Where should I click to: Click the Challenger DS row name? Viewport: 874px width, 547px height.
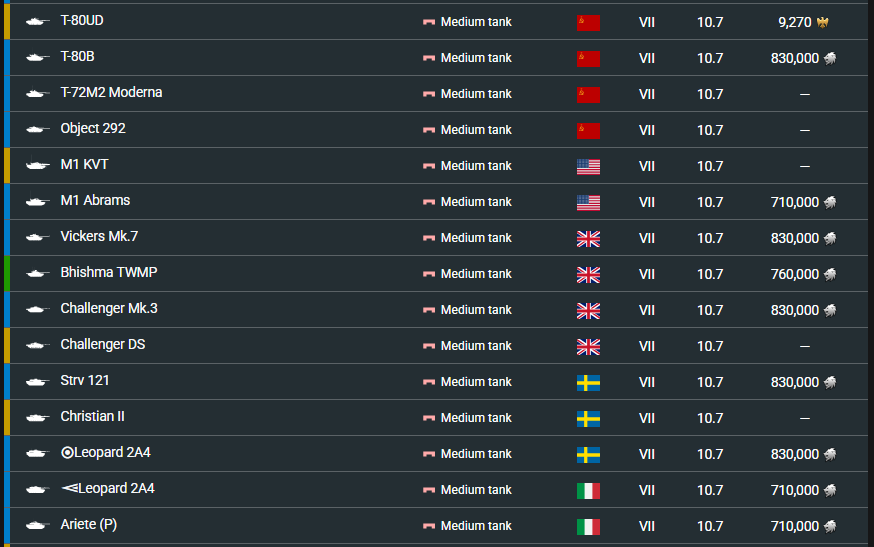coord(102,345)
